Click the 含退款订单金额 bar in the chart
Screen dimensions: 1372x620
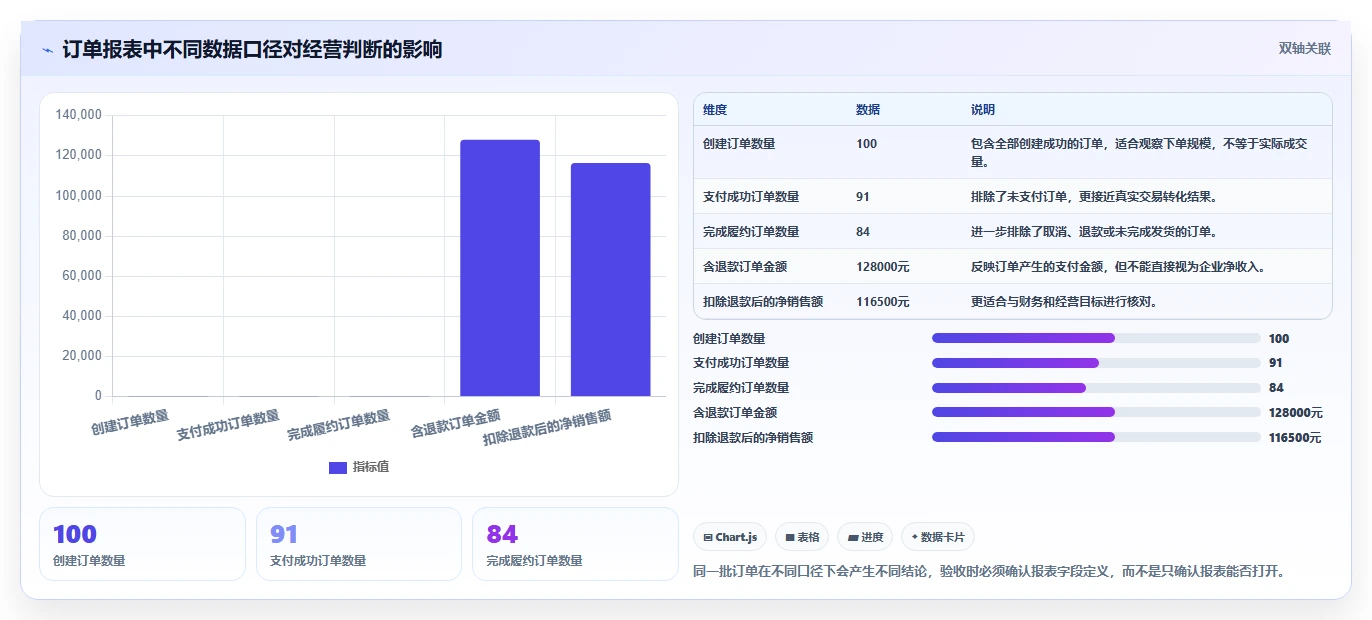(x=500, y=268)
